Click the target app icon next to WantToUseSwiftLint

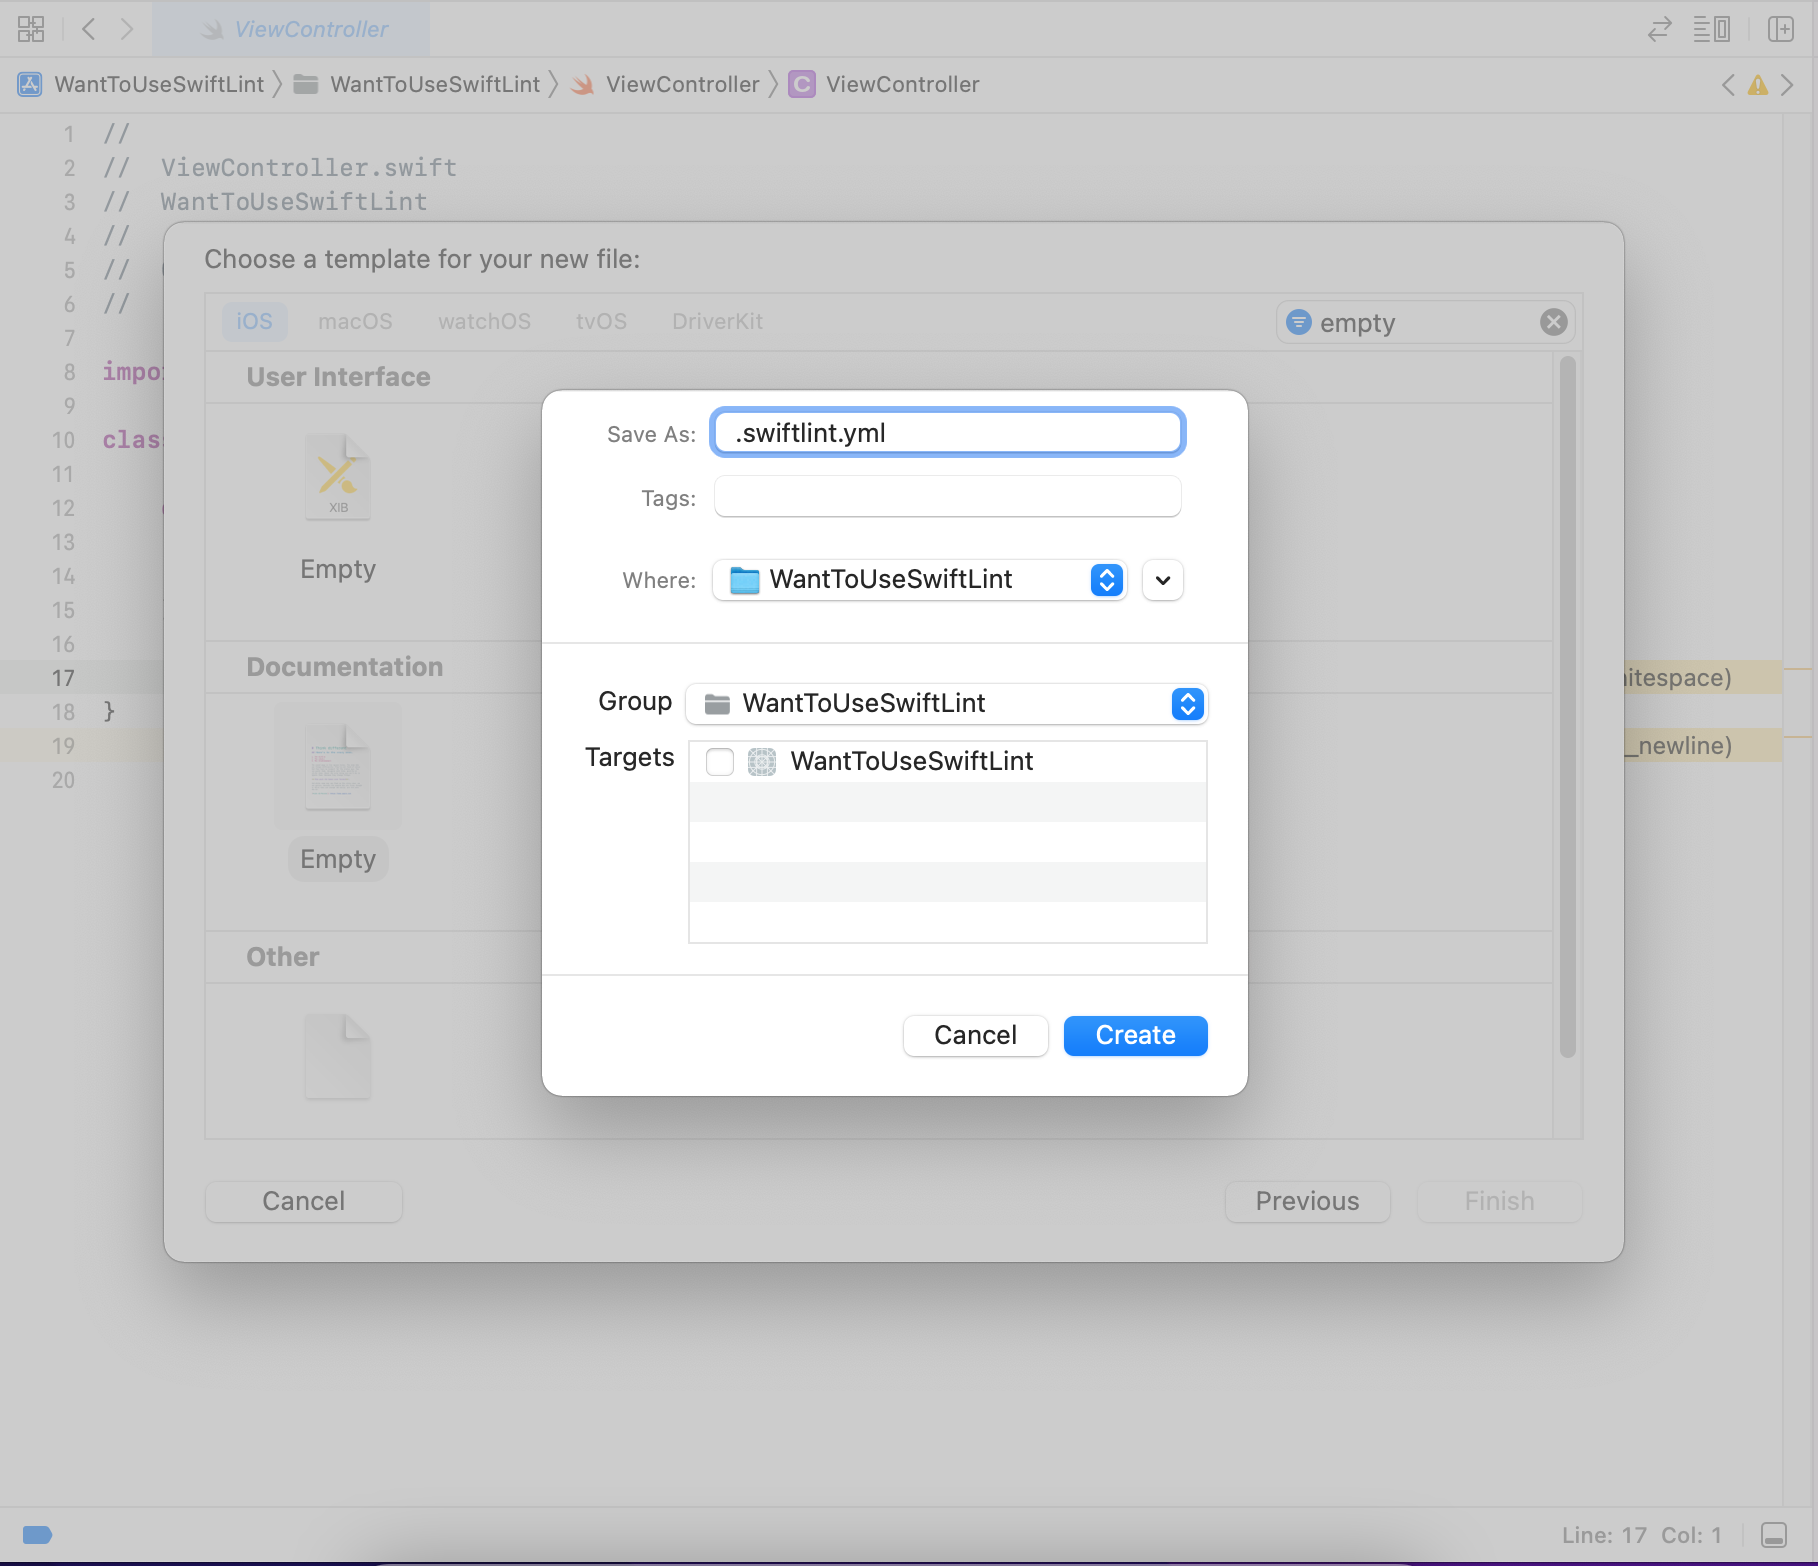pos(762,762)
